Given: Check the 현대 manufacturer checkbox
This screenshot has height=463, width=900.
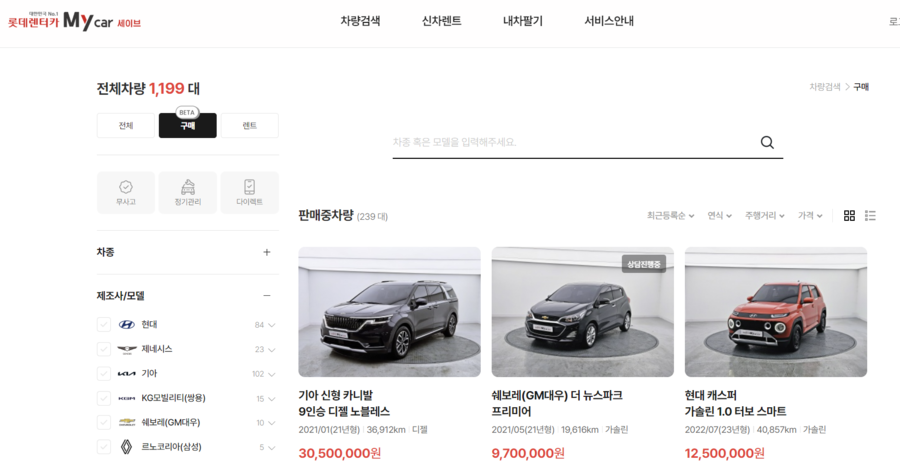Looking at the screenshot, I should pyautogui.click(x=104, y=325).
